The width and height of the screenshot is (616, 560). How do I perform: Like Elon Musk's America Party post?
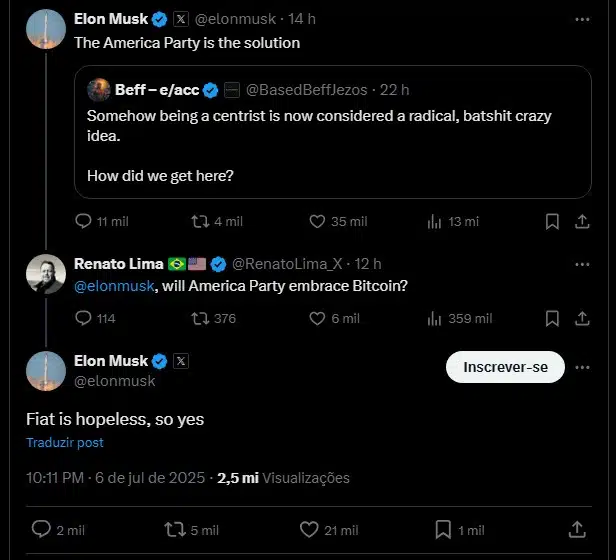[317, 221]
